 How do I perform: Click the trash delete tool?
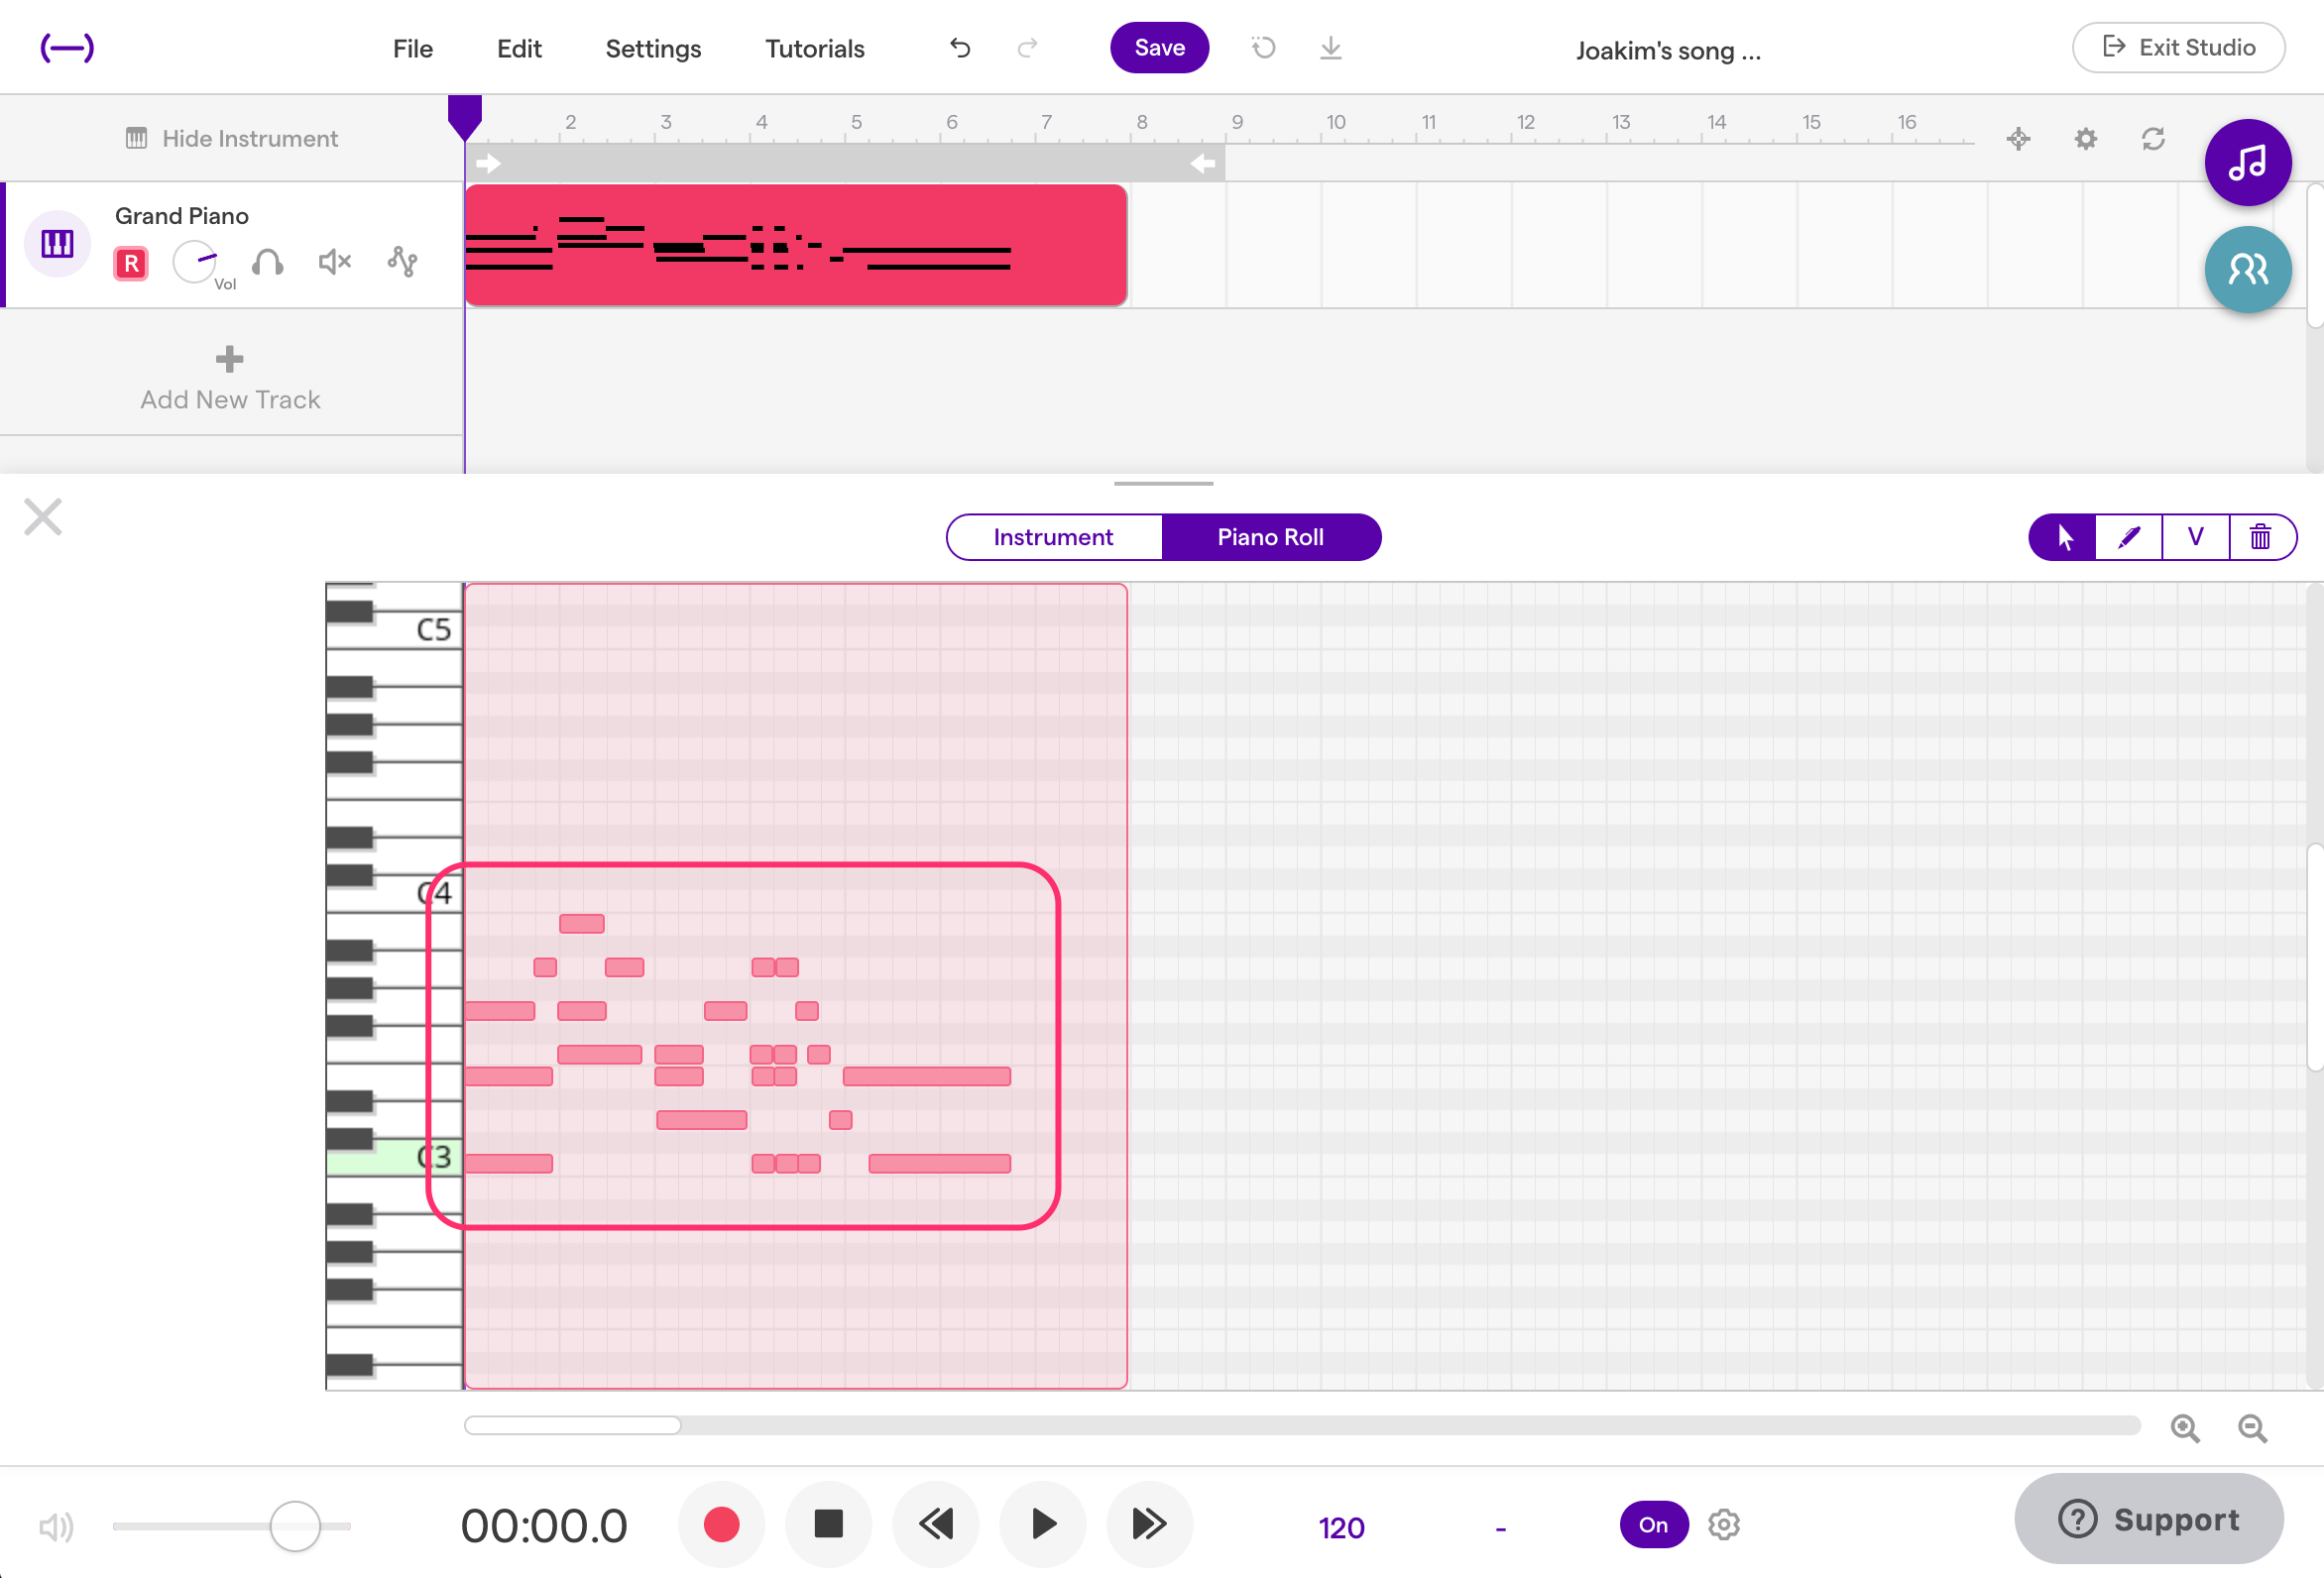coord(2260,537)
